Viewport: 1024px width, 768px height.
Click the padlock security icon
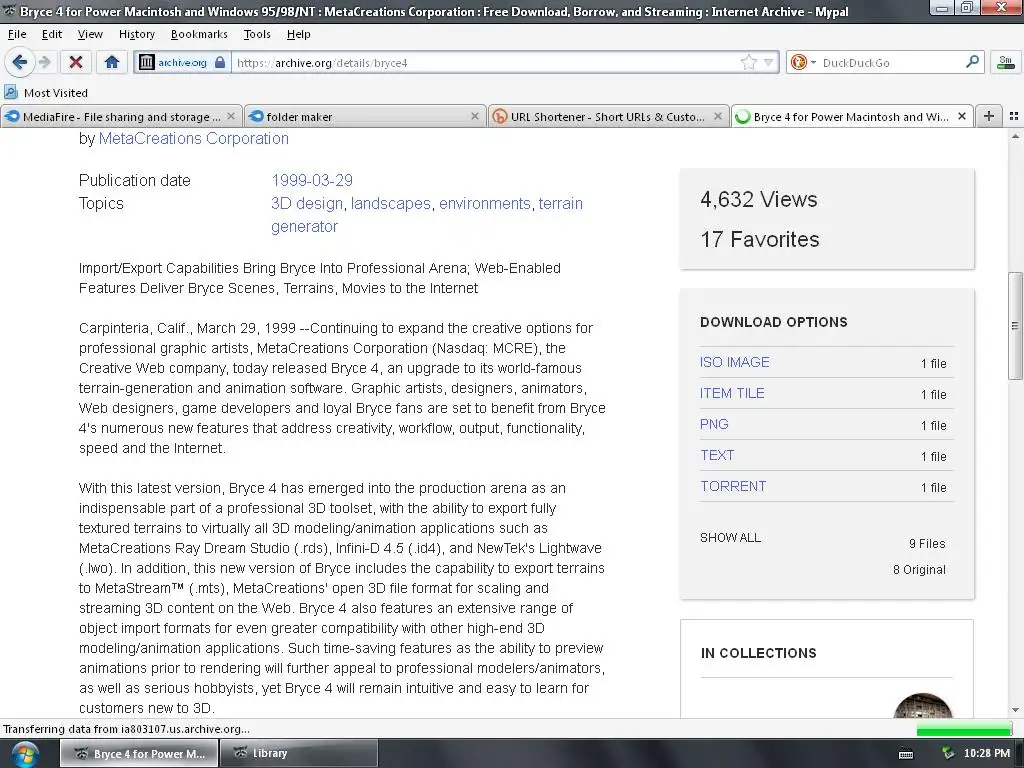coord(220,62)
